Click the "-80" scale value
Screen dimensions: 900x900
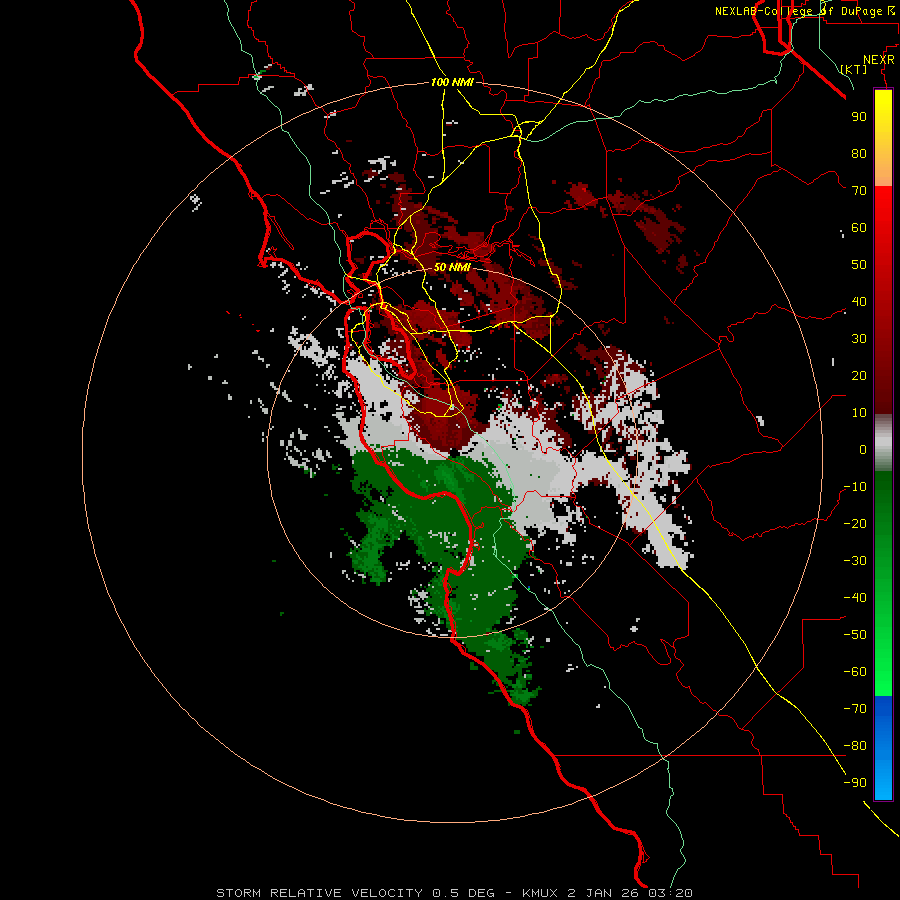(x=855, y=746)
